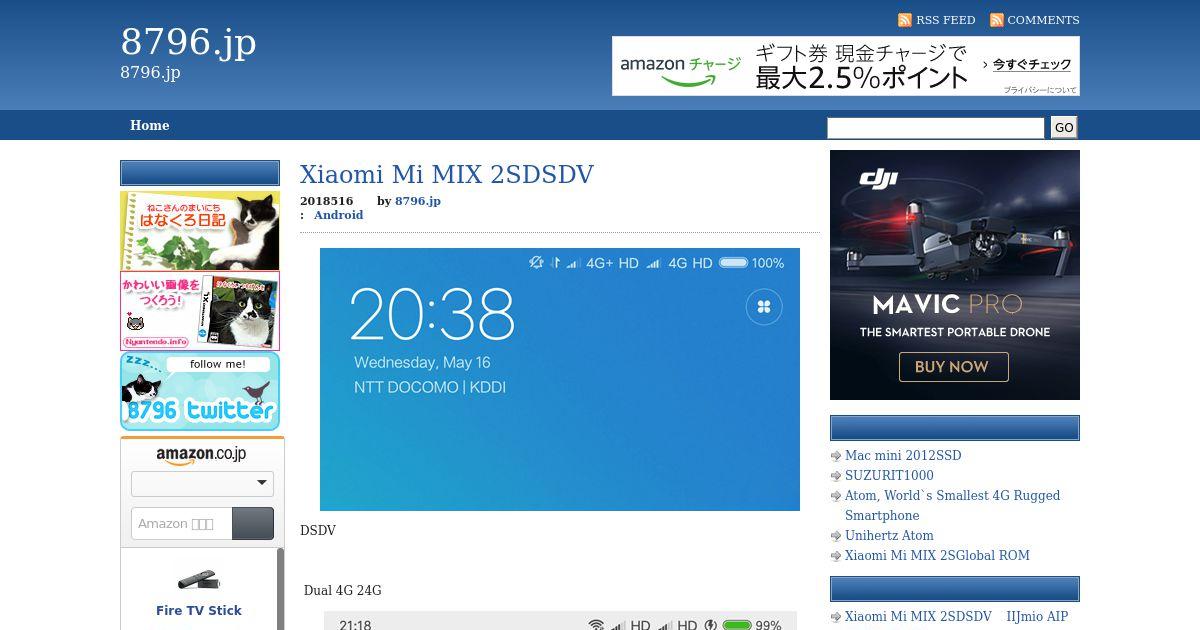Click the Fire TV Stick product image
This screenshot has width=1200, height=630.
(x=199, y=579)
